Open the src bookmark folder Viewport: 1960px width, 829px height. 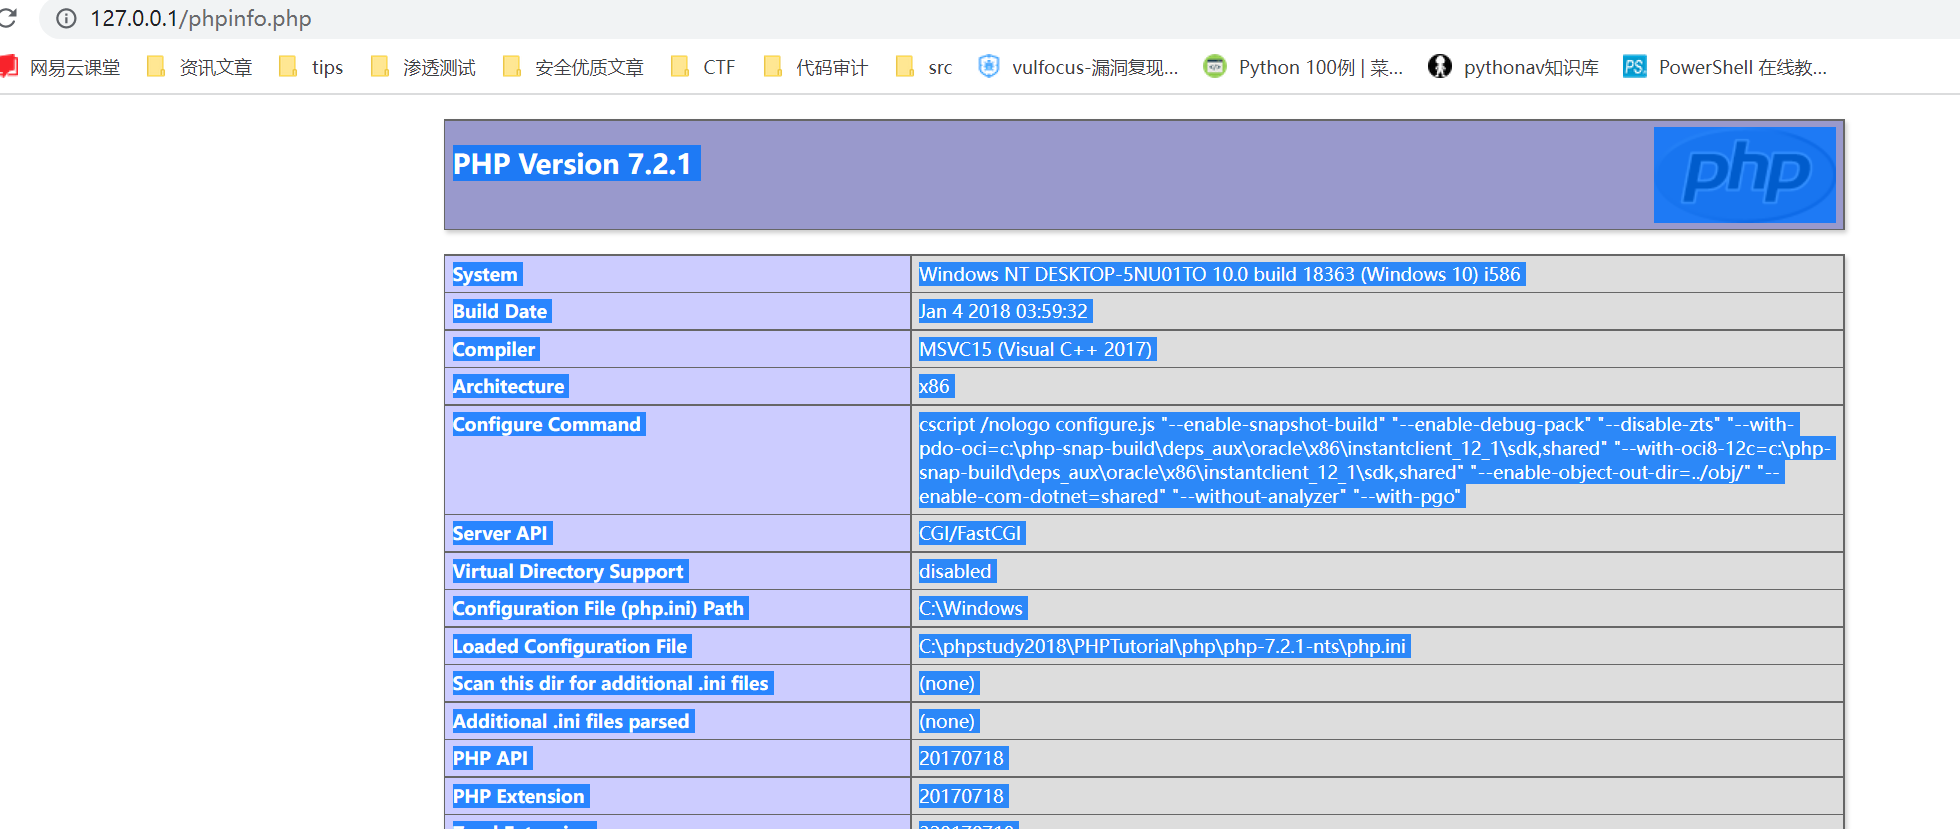point(925,67)
